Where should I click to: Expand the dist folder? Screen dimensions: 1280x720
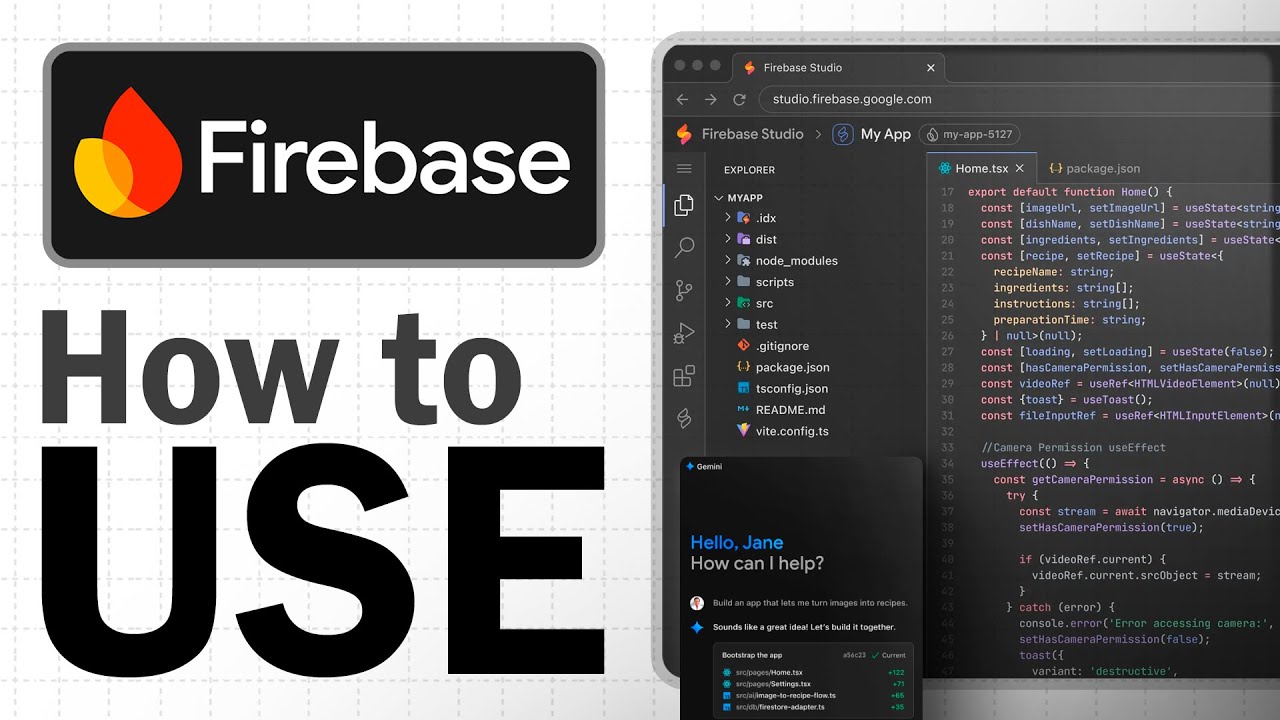tap(728, 239)
